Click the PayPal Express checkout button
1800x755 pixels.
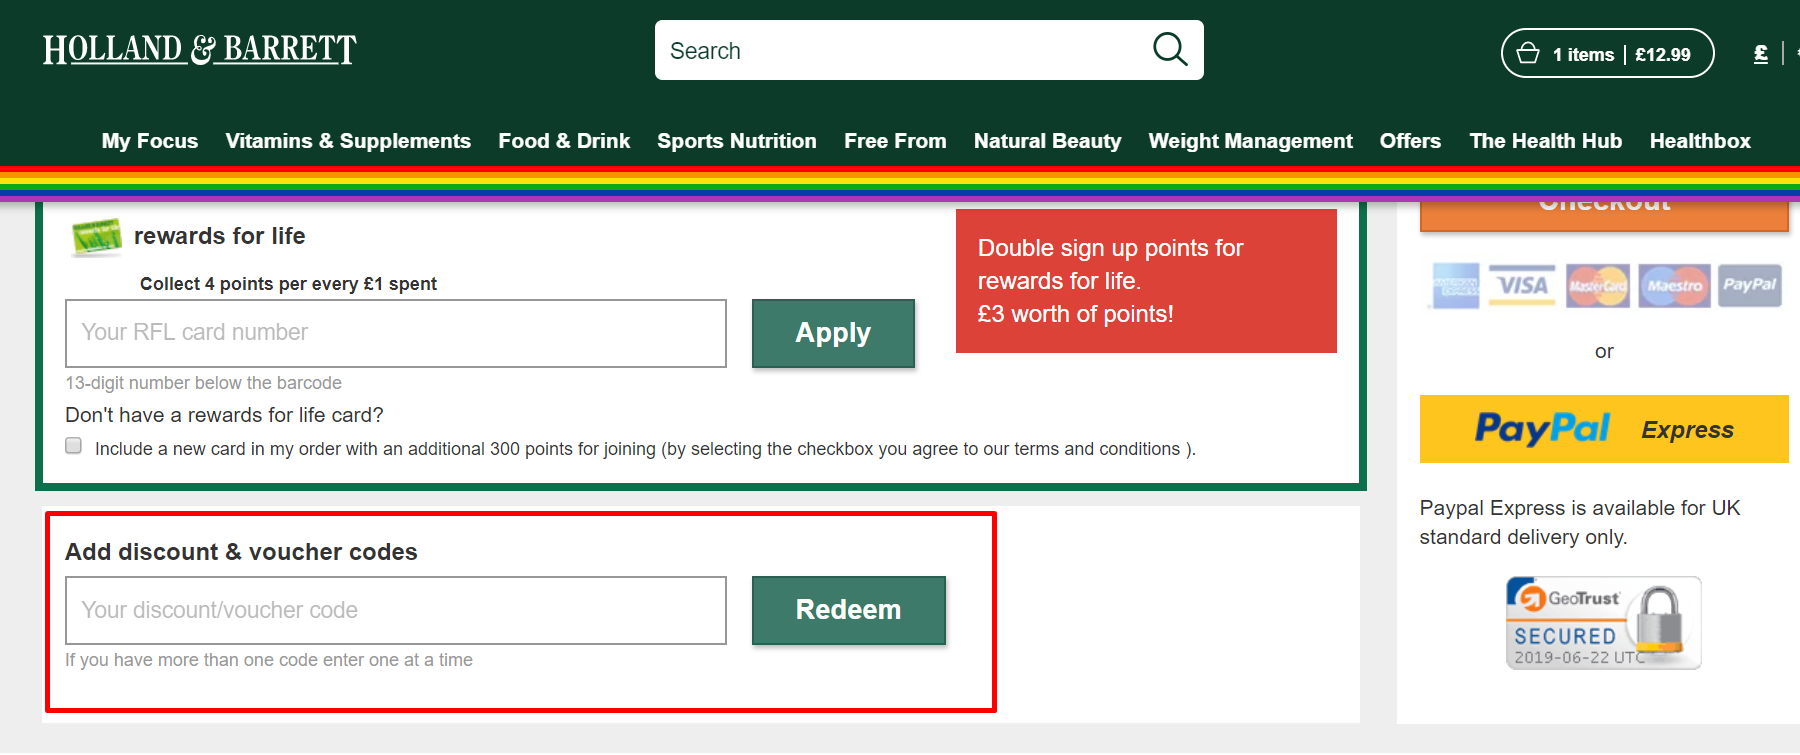(1602, 429)
